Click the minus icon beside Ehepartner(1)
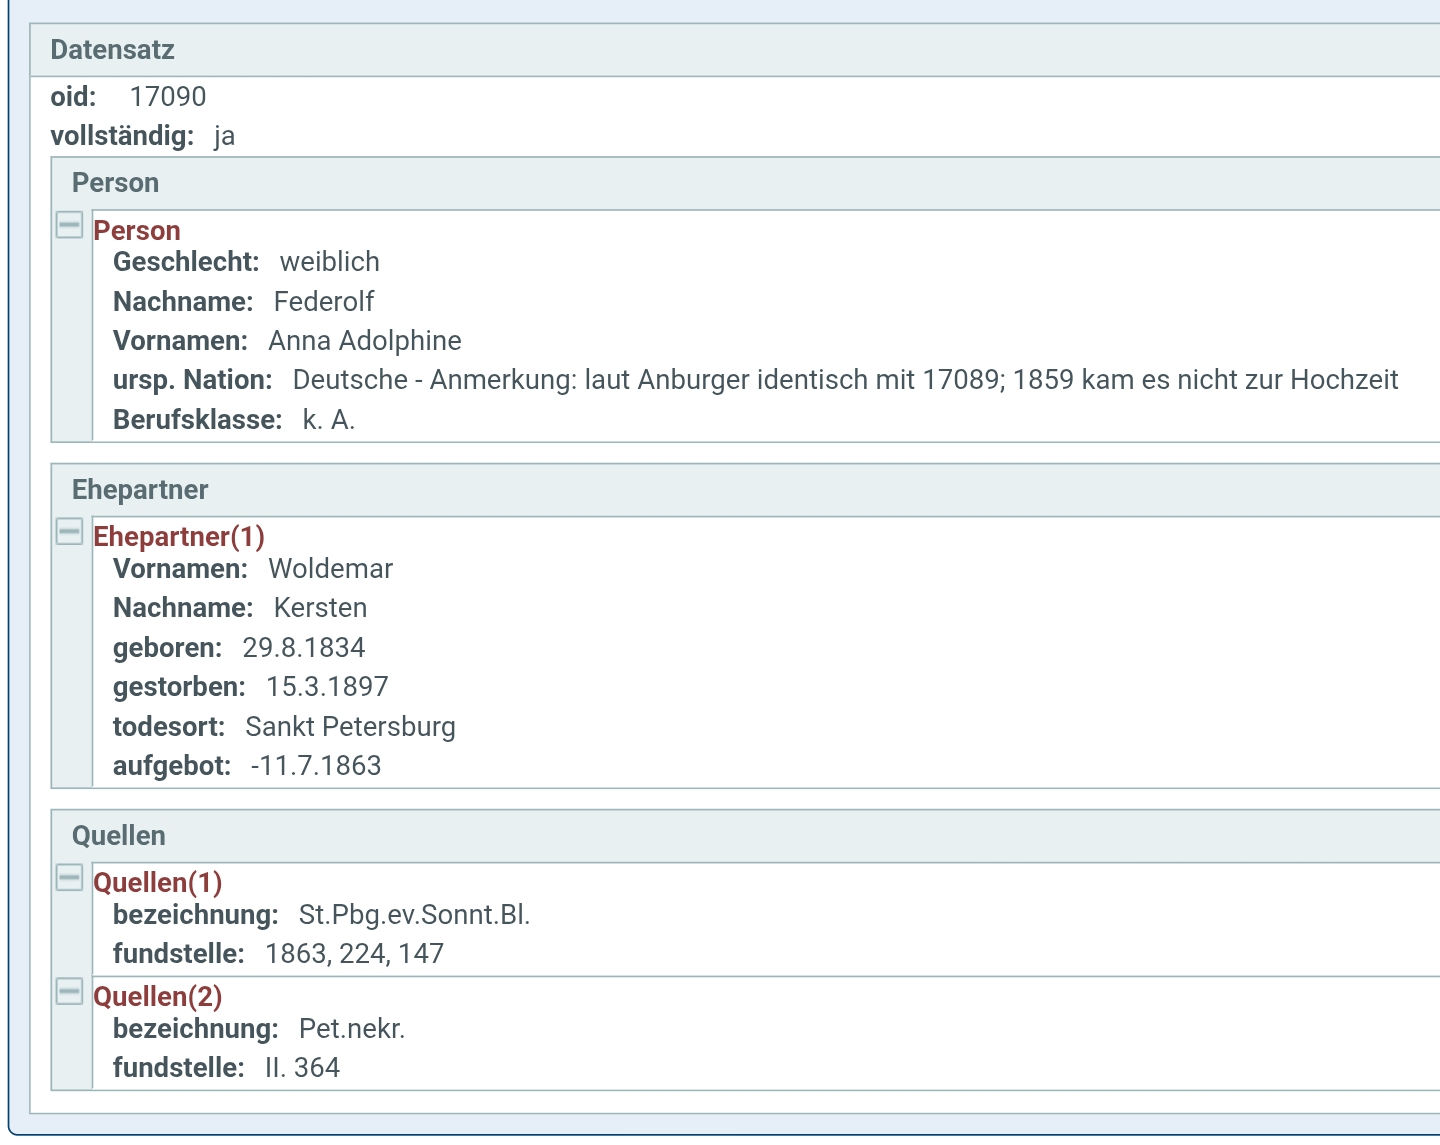This screenshot has width=1440, height=1145. pyautogui.click(x=69, y=532)
